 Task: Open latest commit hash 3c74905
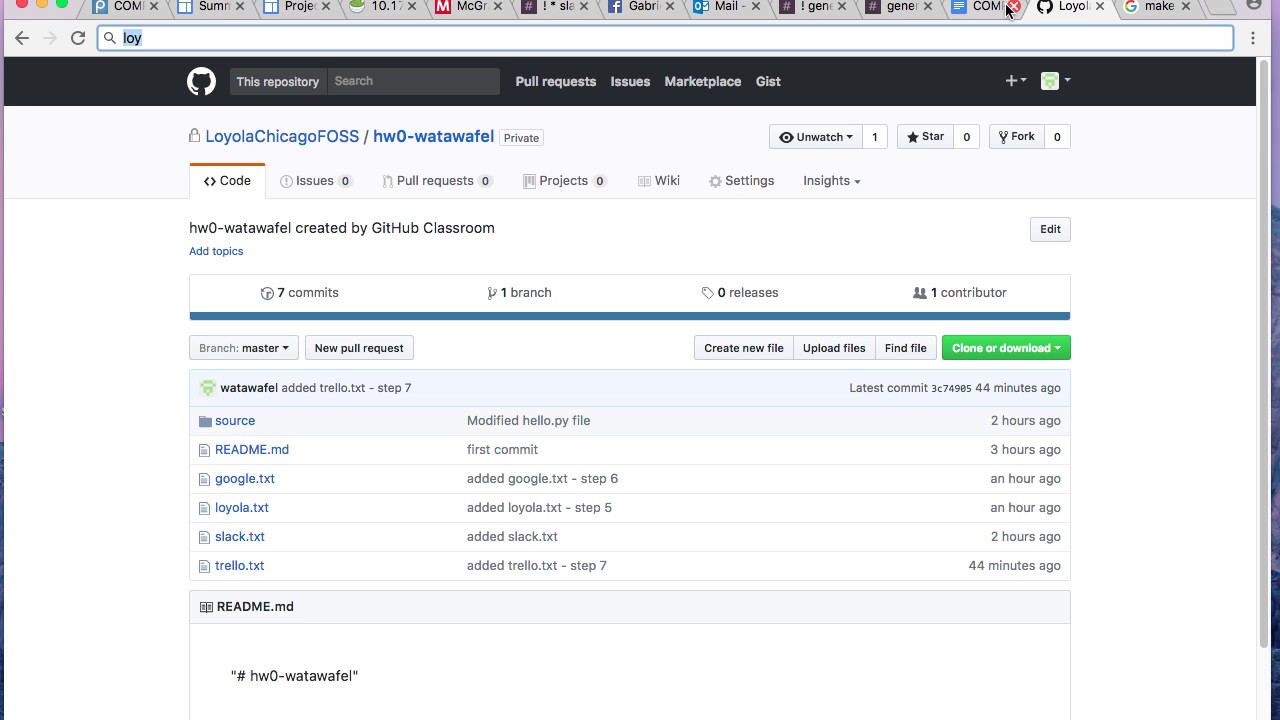[x=951, y=388]
